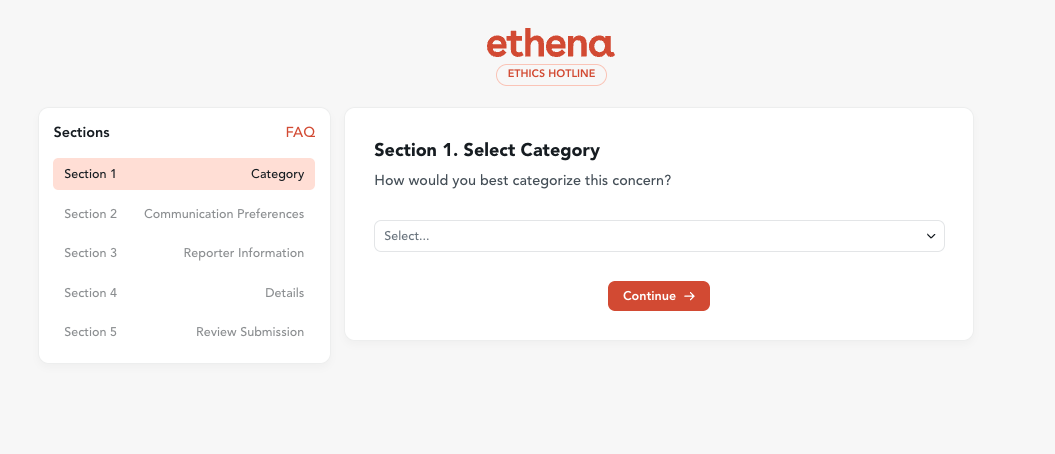The height and width of the screenshot is (454, 1055).
Task: Choose the "Section 4" sidebar label
Action: coord(90,293)
